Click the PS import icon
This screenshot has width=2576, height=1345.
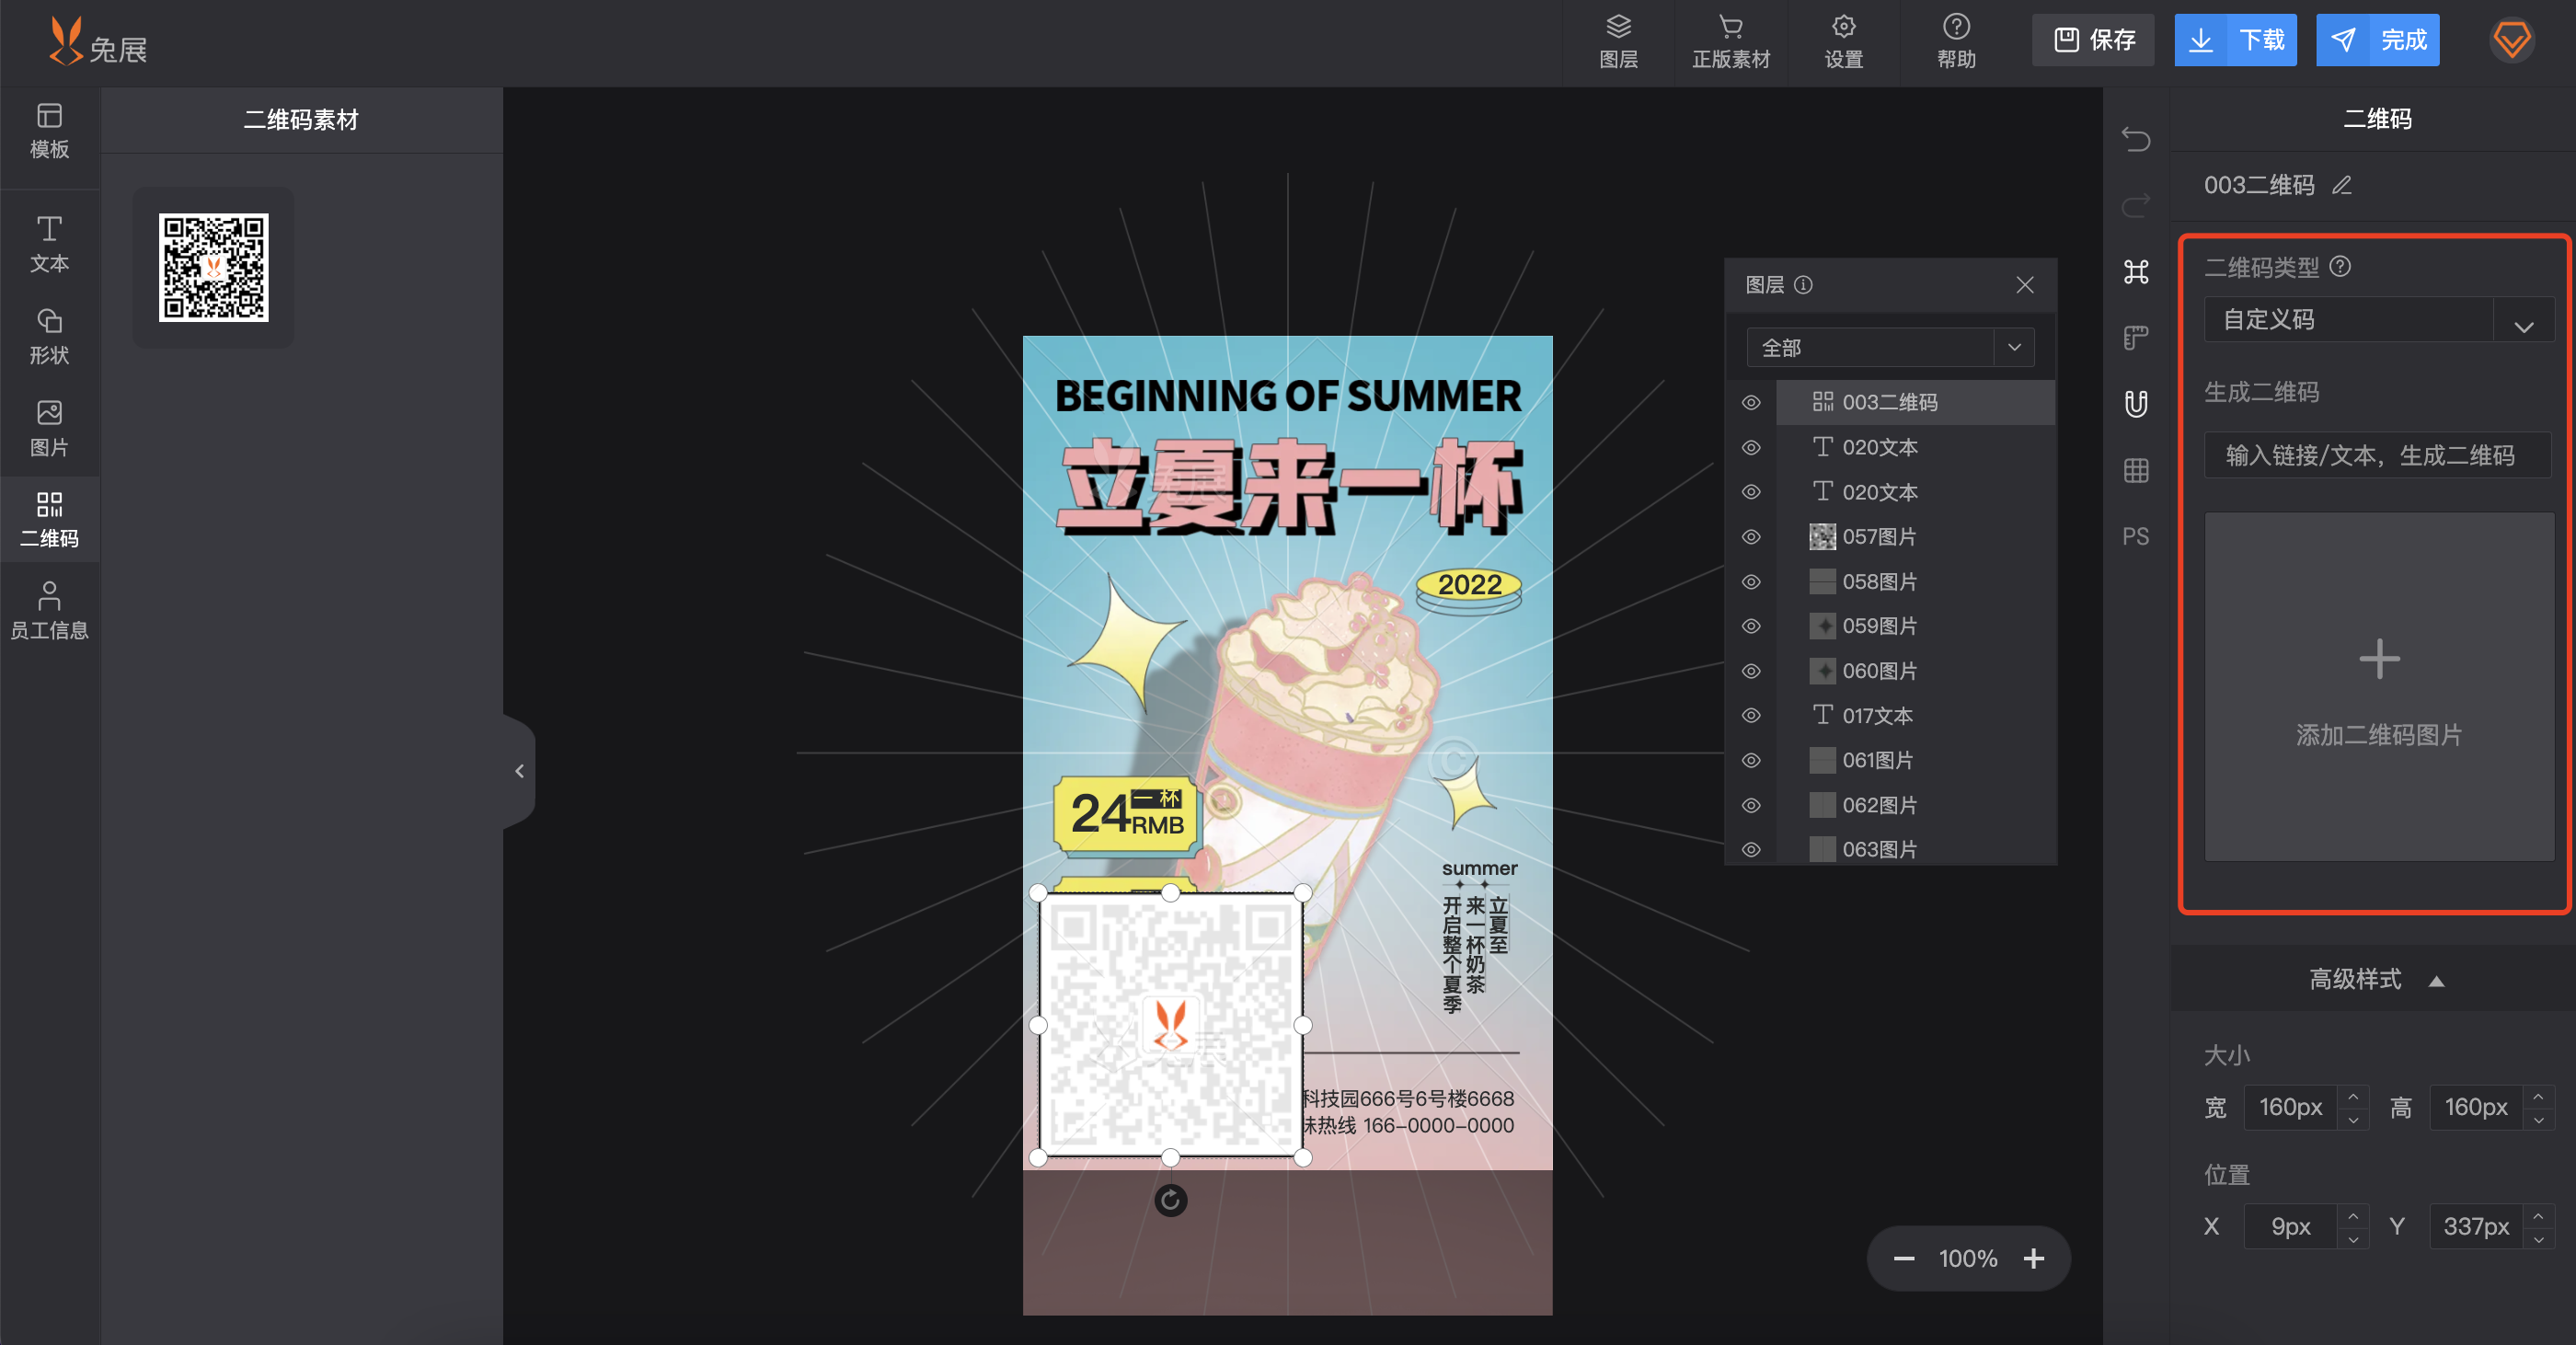click(2136, 537)
